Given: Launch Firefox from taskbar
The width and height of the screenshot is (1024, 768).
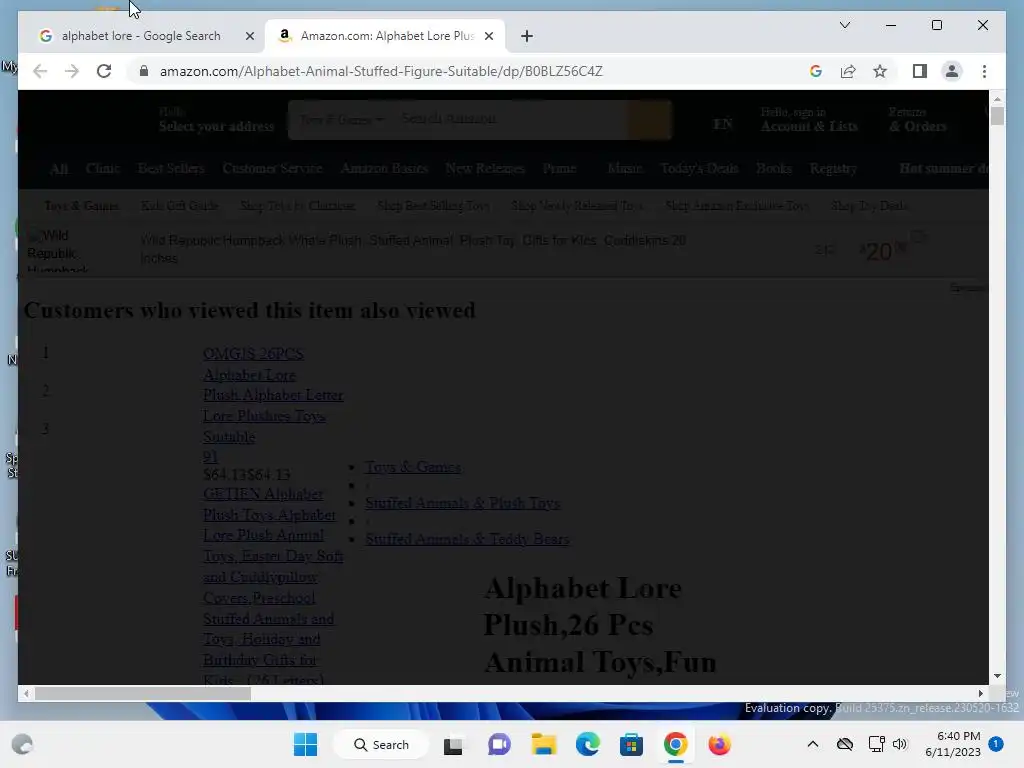Looking at the screenshot, I should [x=719, y=744].
